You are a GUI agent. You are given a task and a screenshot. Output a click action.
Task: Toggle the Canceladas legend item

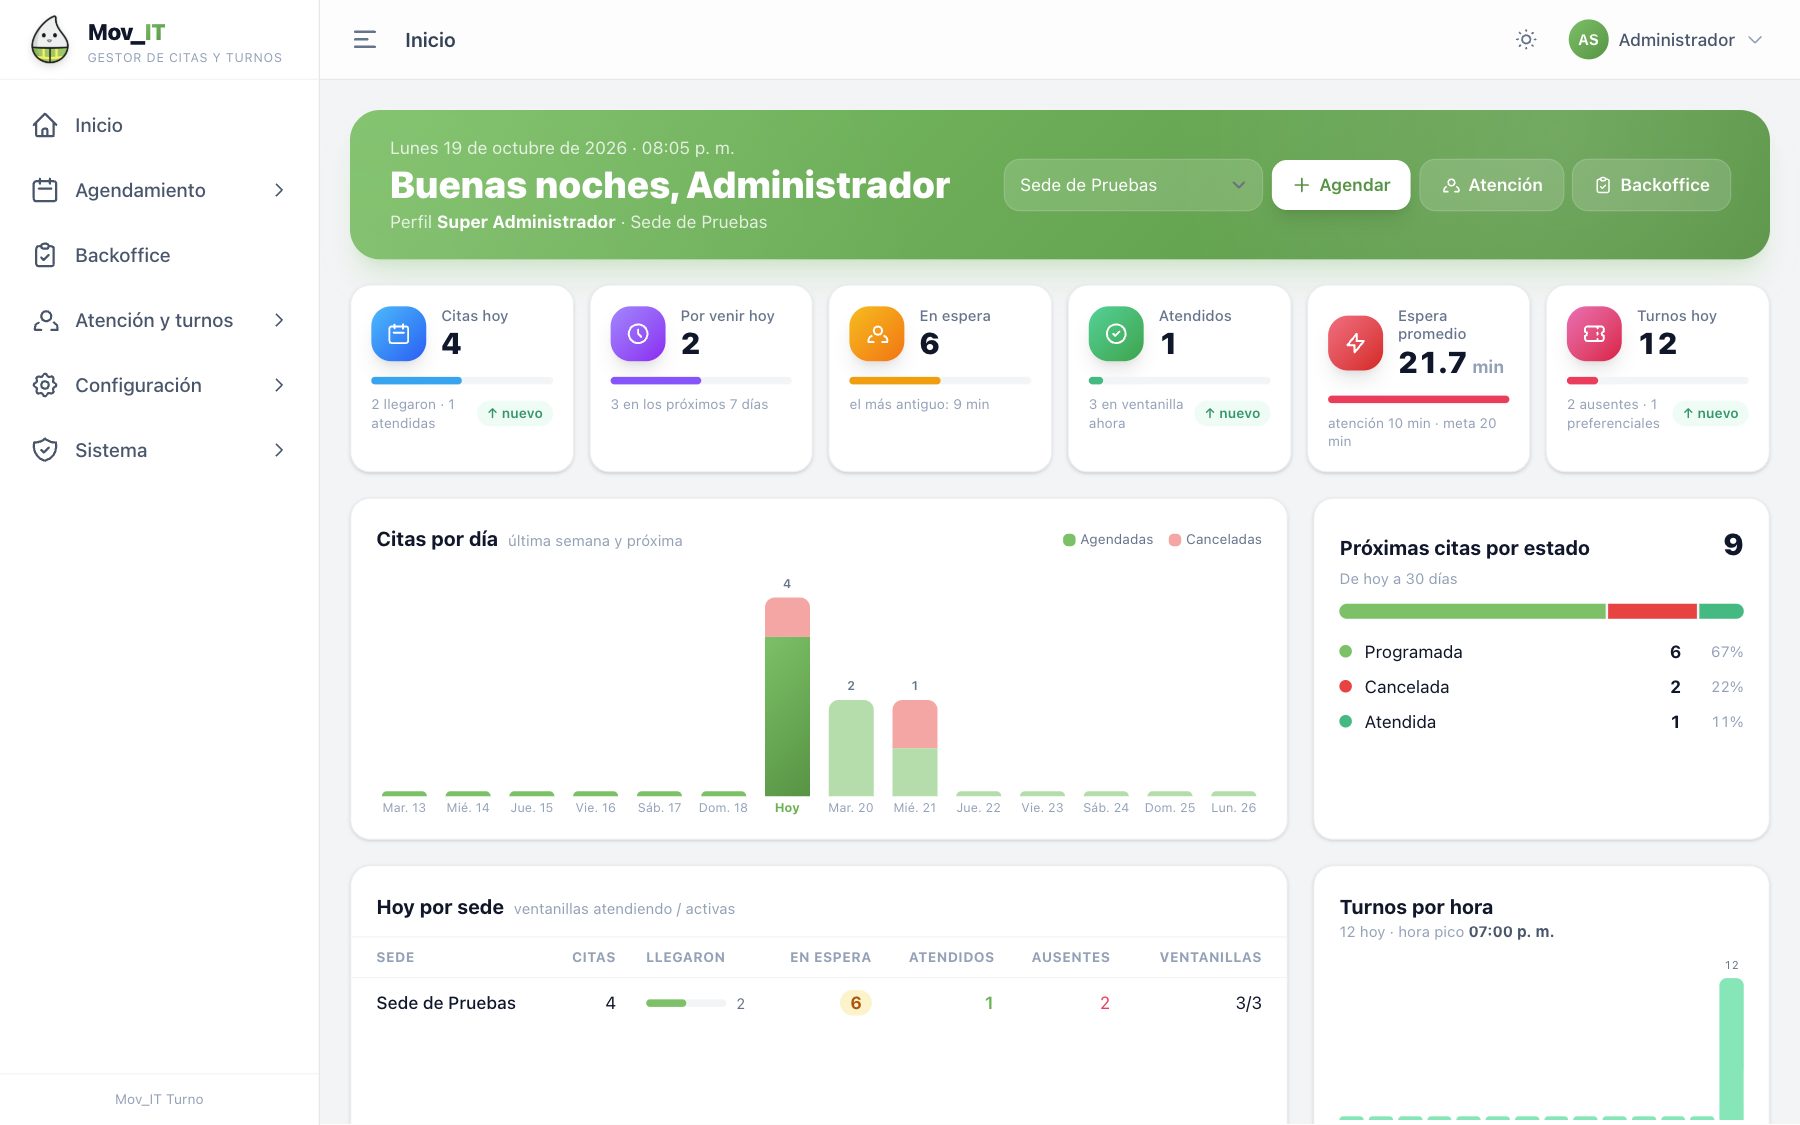coord(1215,540)
